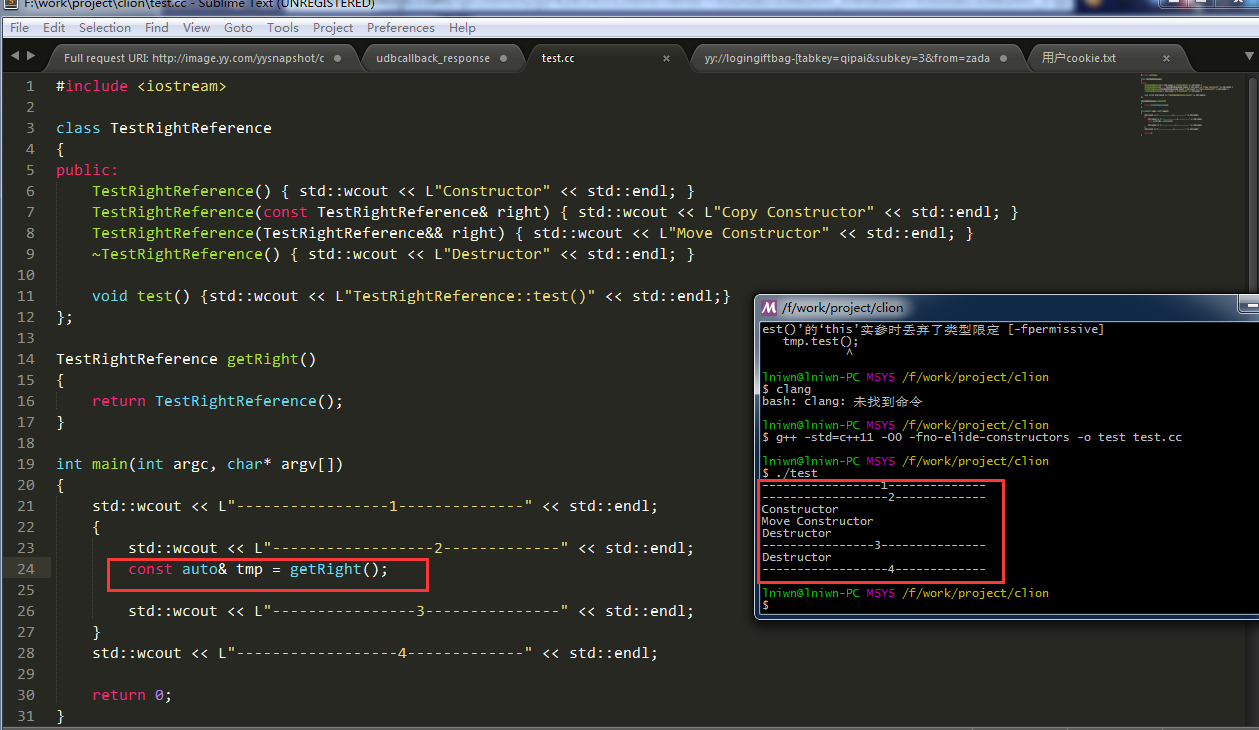This screenshot has height=730, width=1259.
Task: Click unsaved dot on Full request URI tab
Action: [x=338, y=58]
